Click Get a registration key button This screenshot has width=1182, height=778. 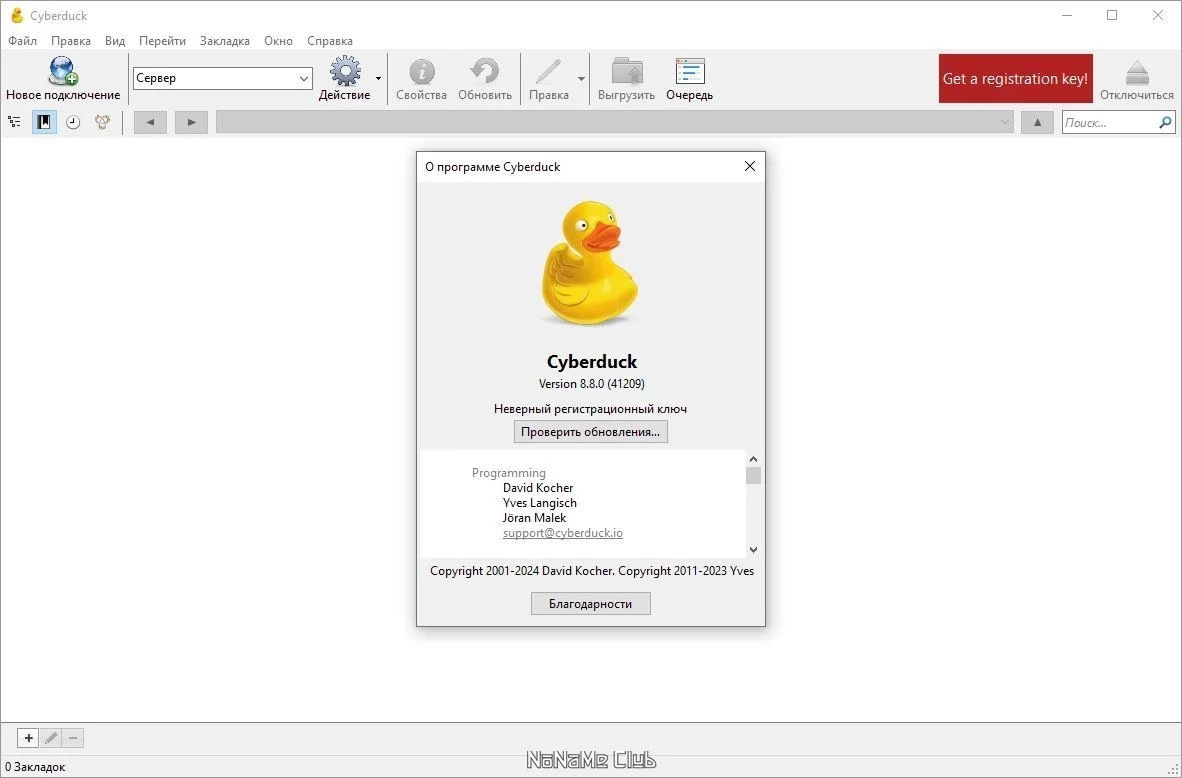(1015, 78)
